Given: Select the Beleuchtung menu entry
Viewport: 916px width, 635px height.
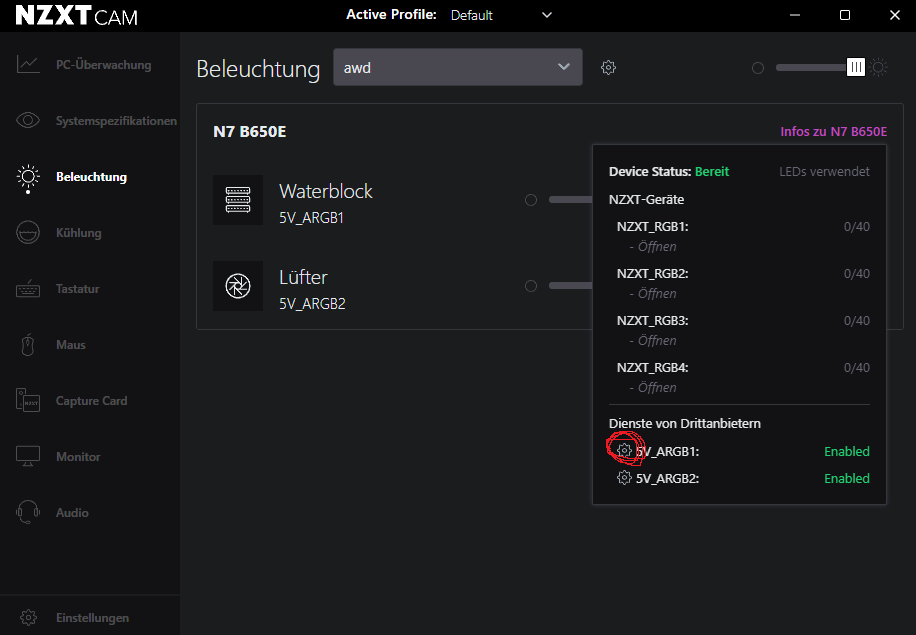Looking at the screenshot, I should click(91, 177).
